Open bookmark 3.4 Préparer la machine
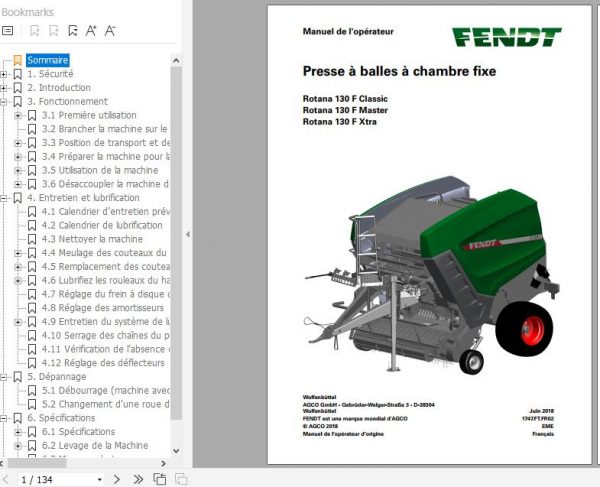This screenshot has width=600, height=487. coord(106,156)
